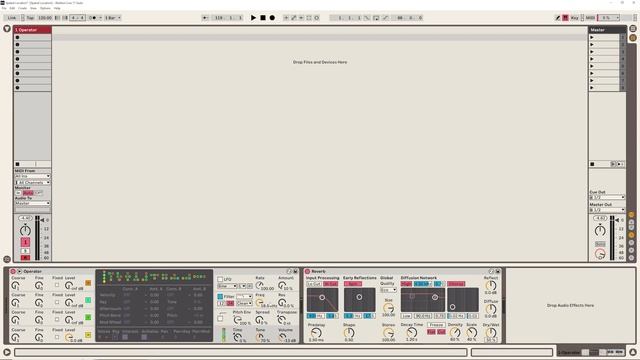Enable Draw Mode pencil icon
Screen dimensions: 640x360
click(558, 18)
